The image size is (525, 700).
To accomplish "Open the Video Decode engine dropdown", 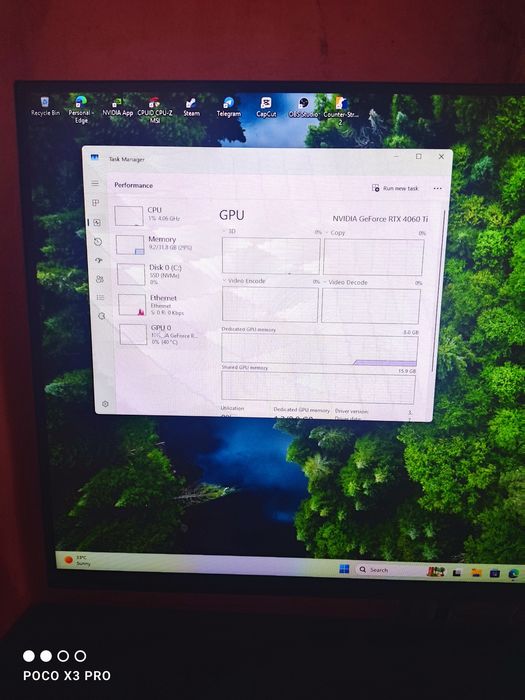I will pyautogui.click(x=345, y=282).
